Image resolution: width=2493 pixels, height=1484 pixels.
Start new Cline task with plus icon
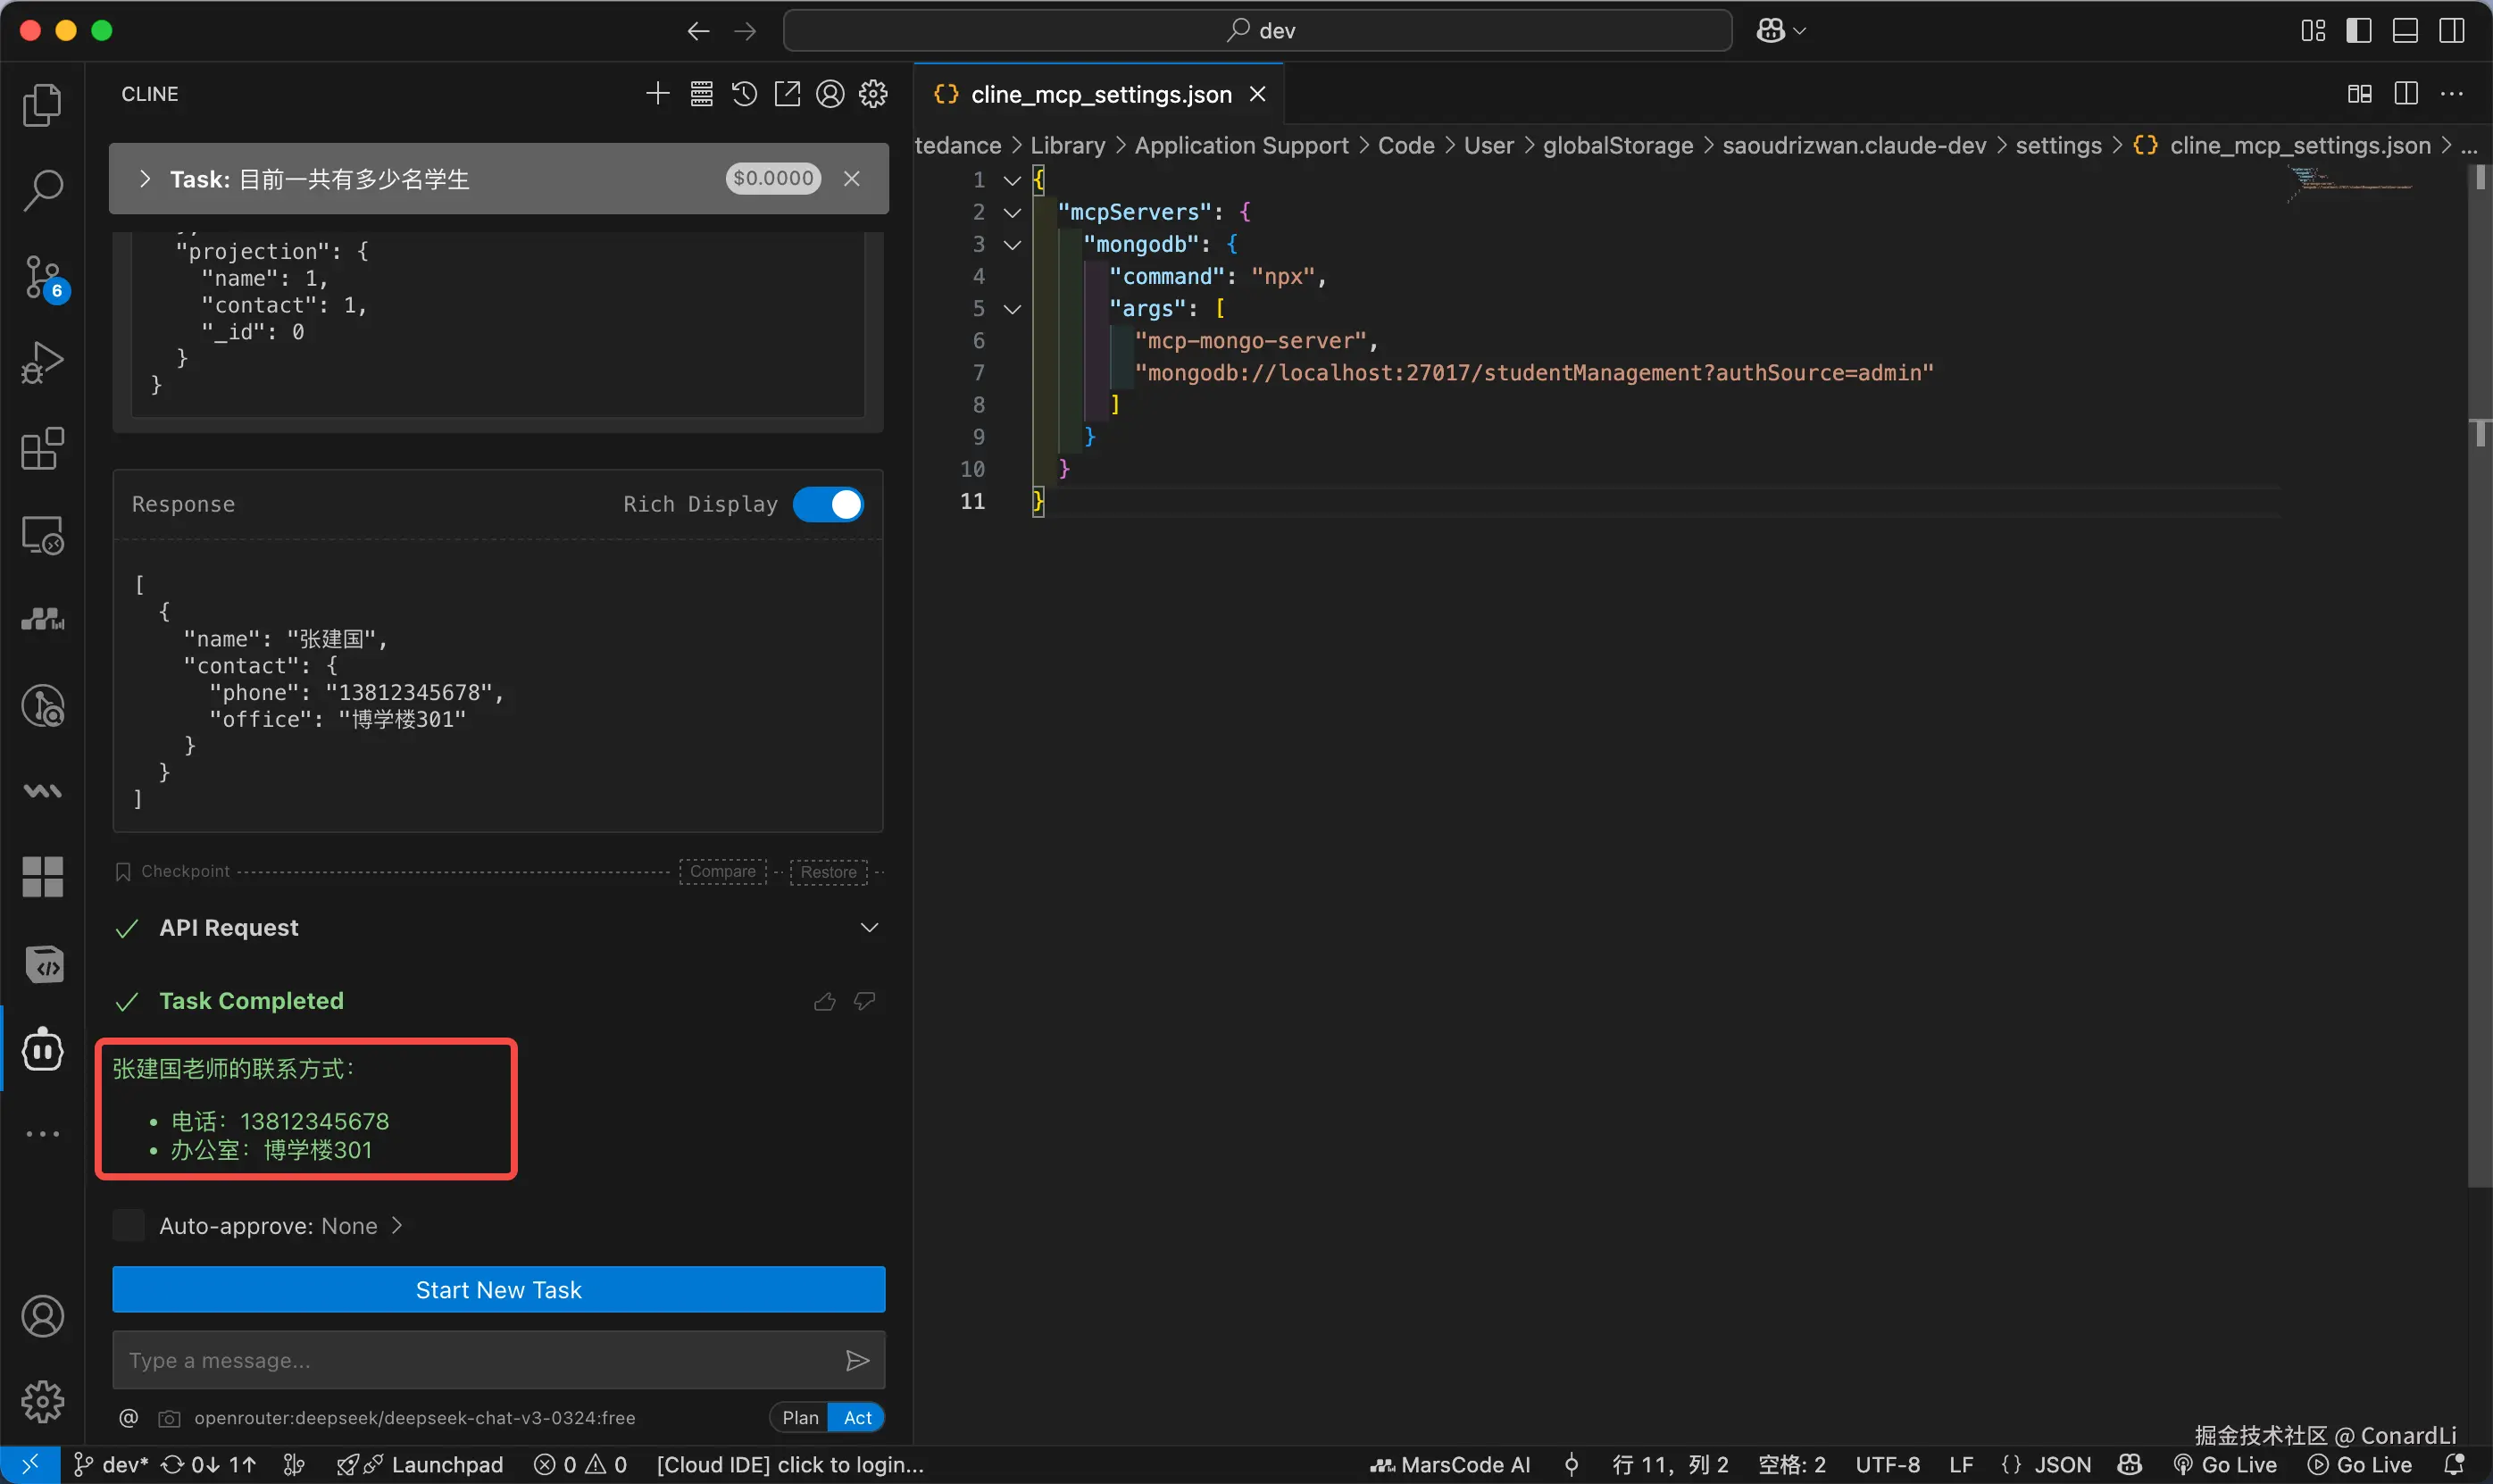coord(657,94)
